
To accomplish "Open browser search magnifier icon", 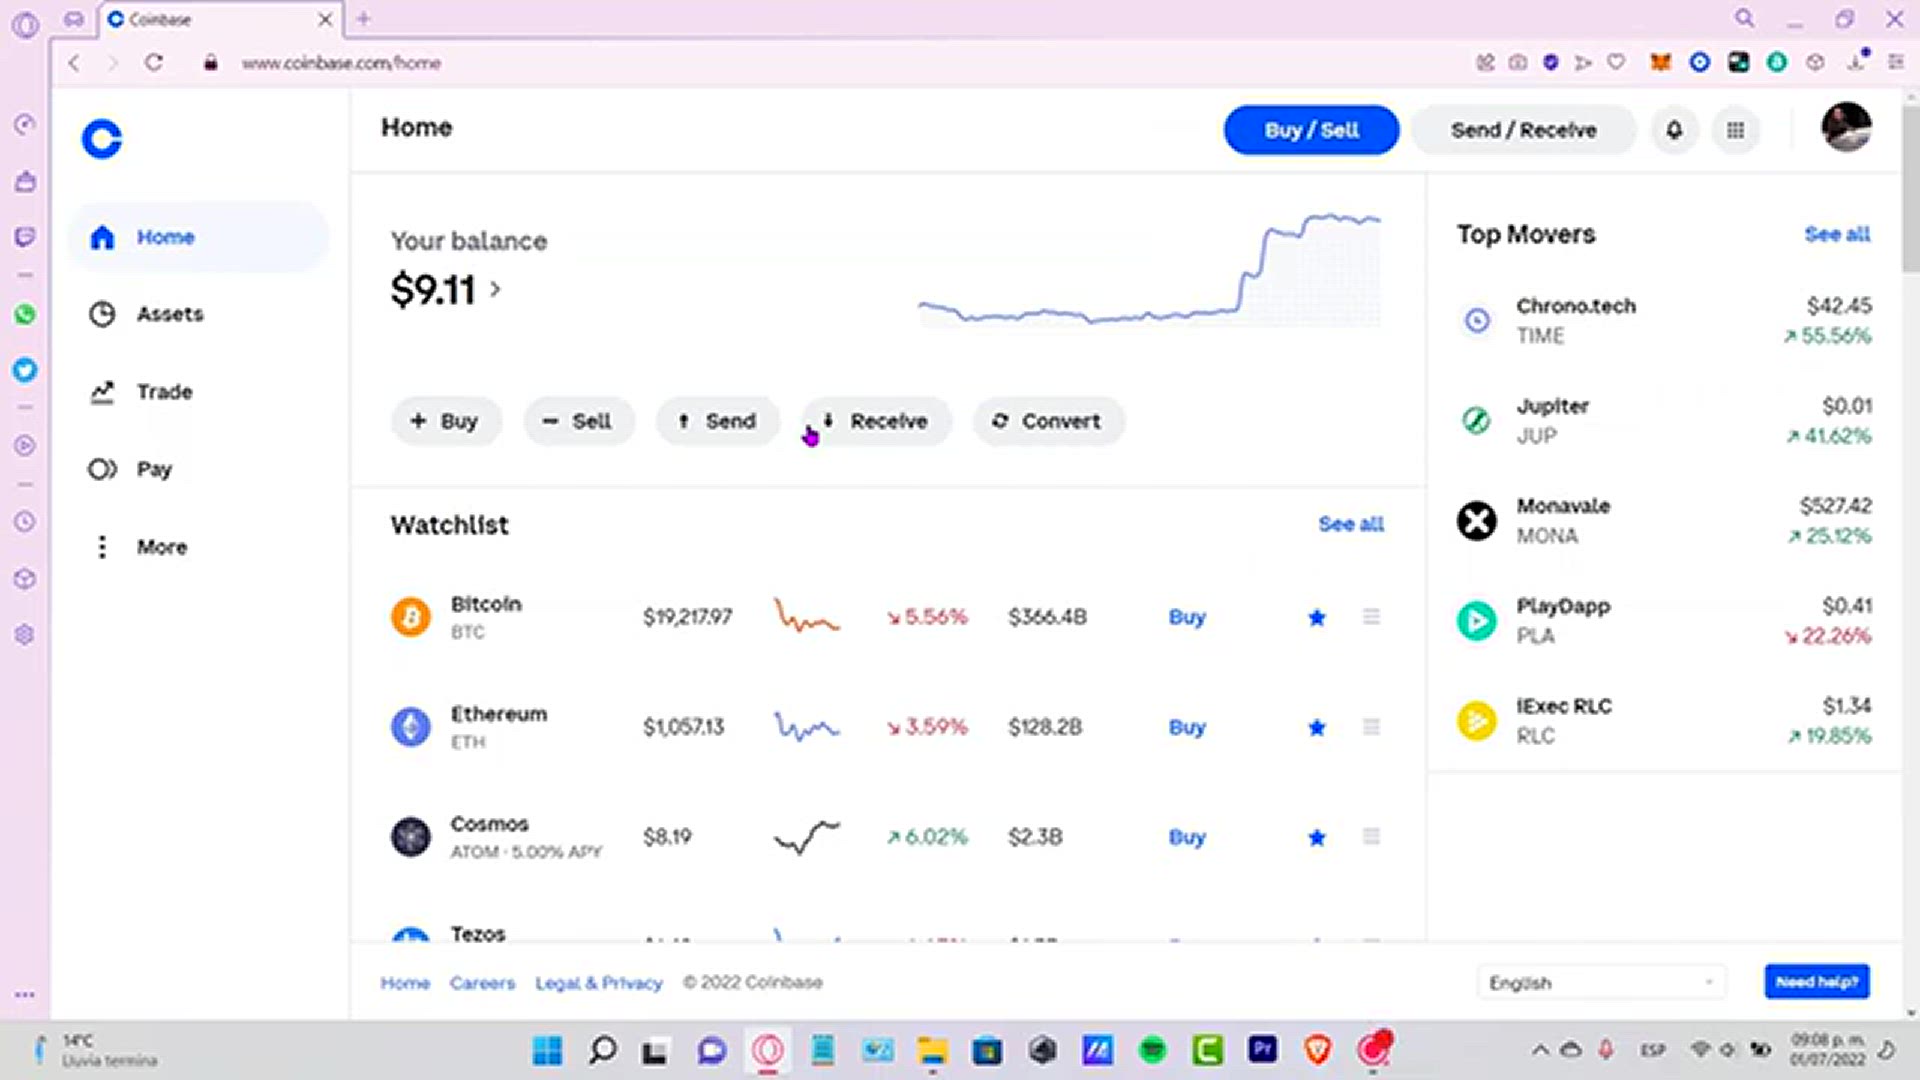I will coord(1745,19).
